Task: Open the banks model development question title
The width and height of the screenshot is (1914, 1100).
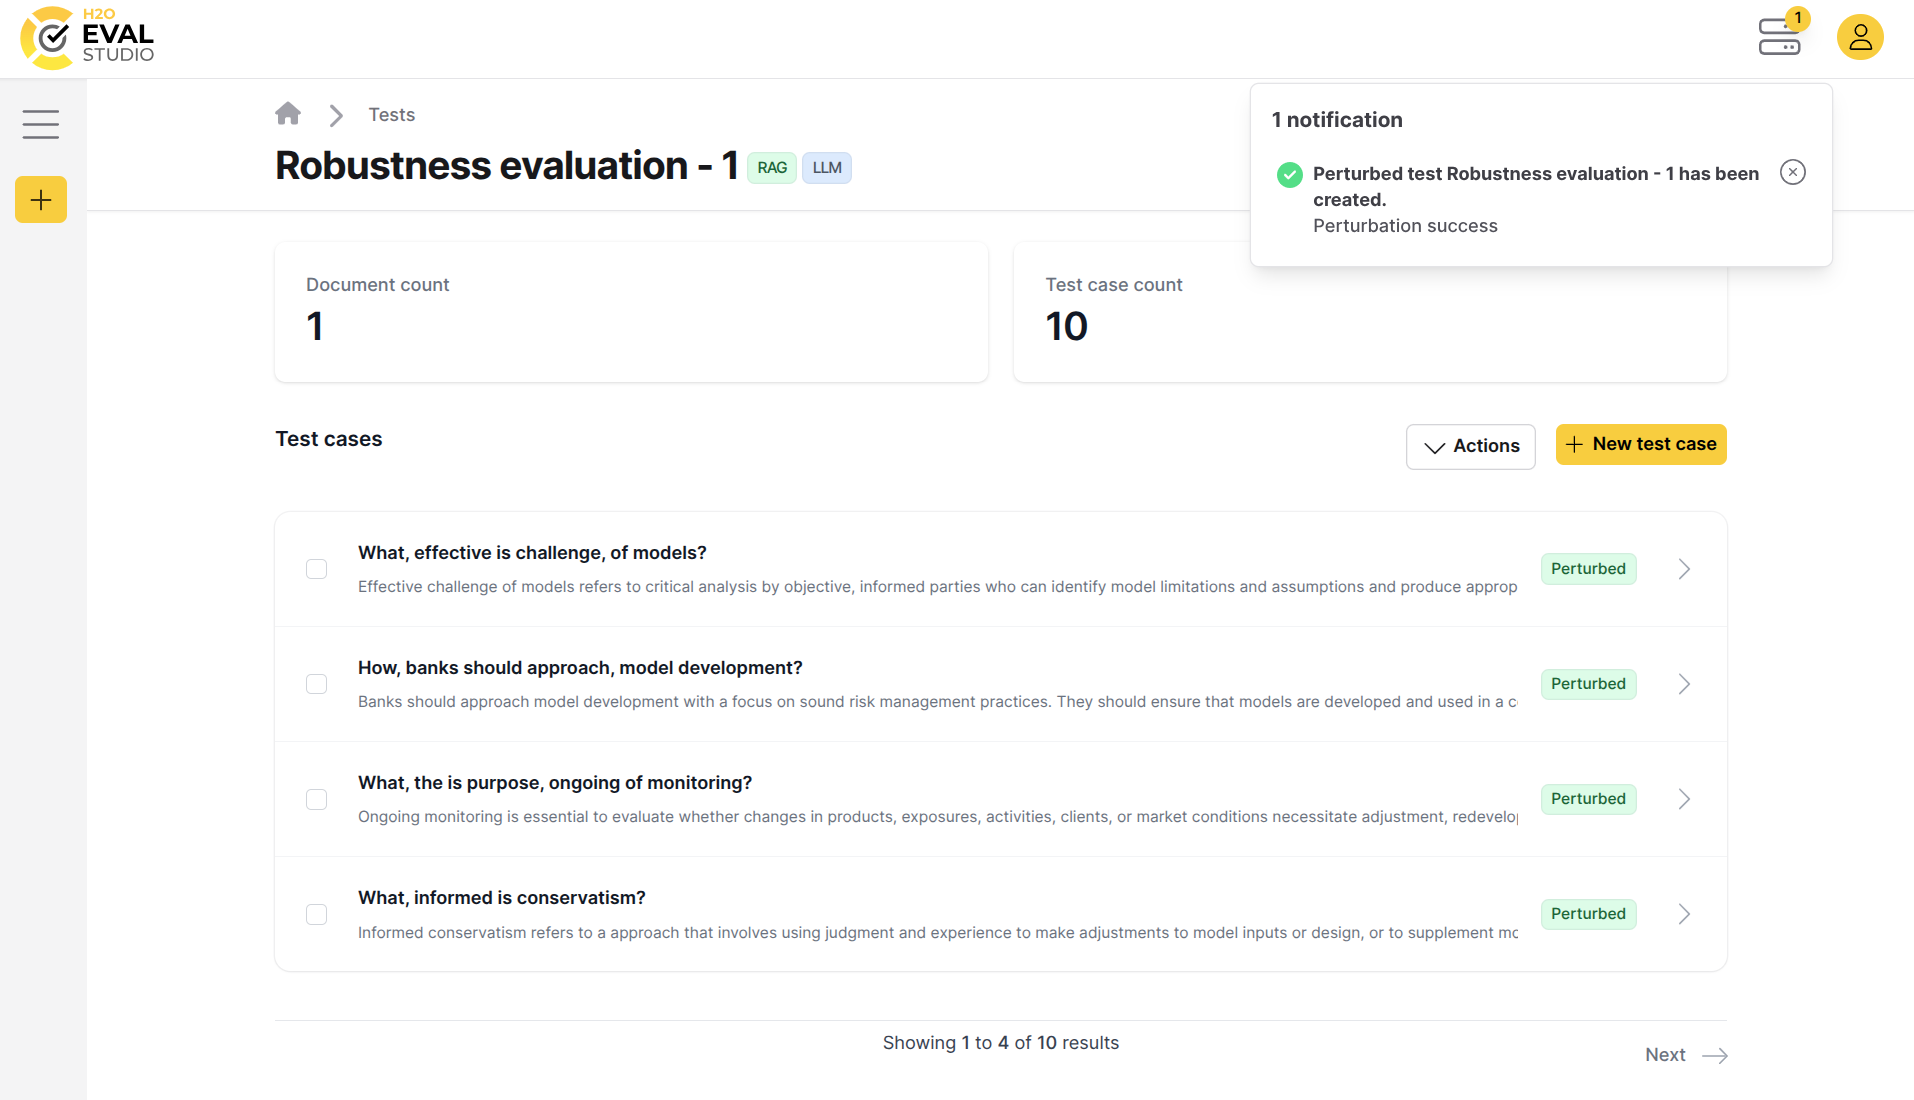Action: coord(580,668)
